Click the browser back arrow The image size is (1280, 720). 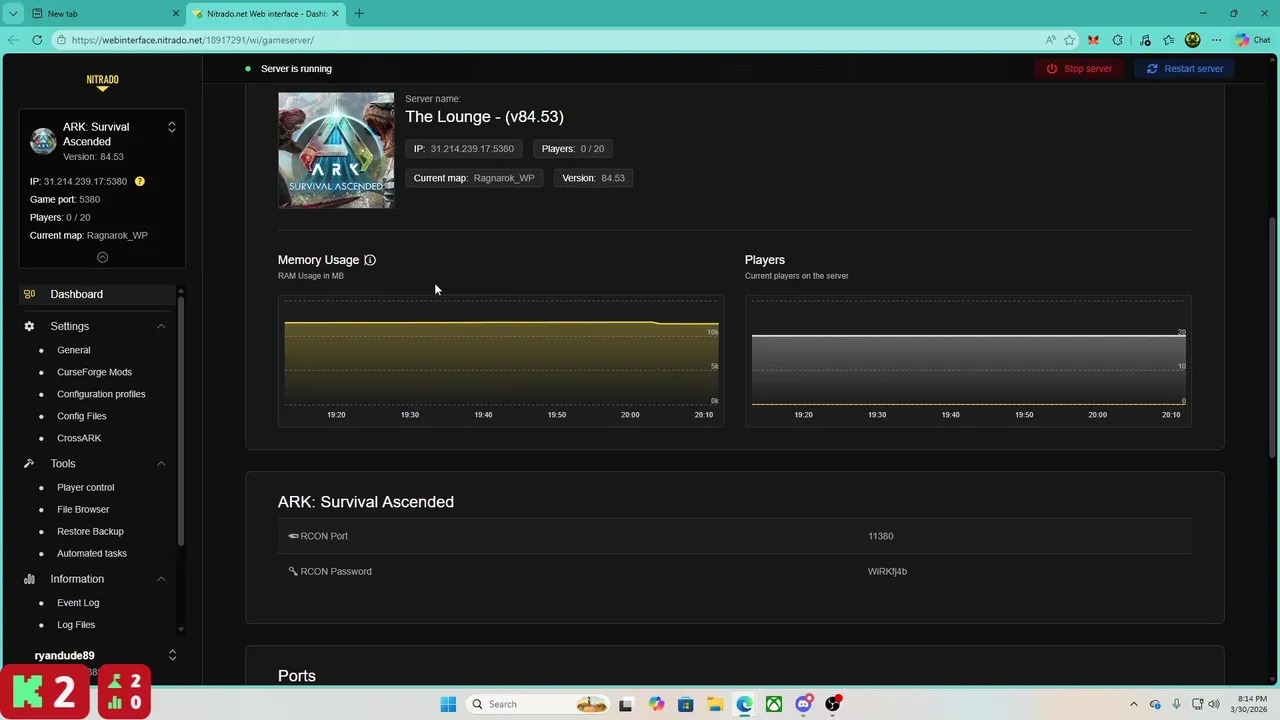tap(13, 40)
